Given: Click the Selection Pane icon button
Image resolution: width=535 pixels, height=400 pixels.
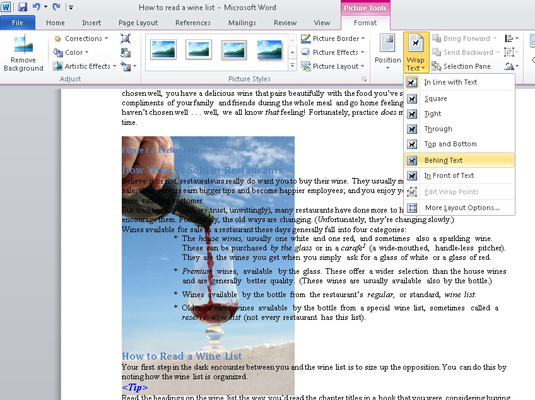Looking at the screenshot, I should click(436, 66).
